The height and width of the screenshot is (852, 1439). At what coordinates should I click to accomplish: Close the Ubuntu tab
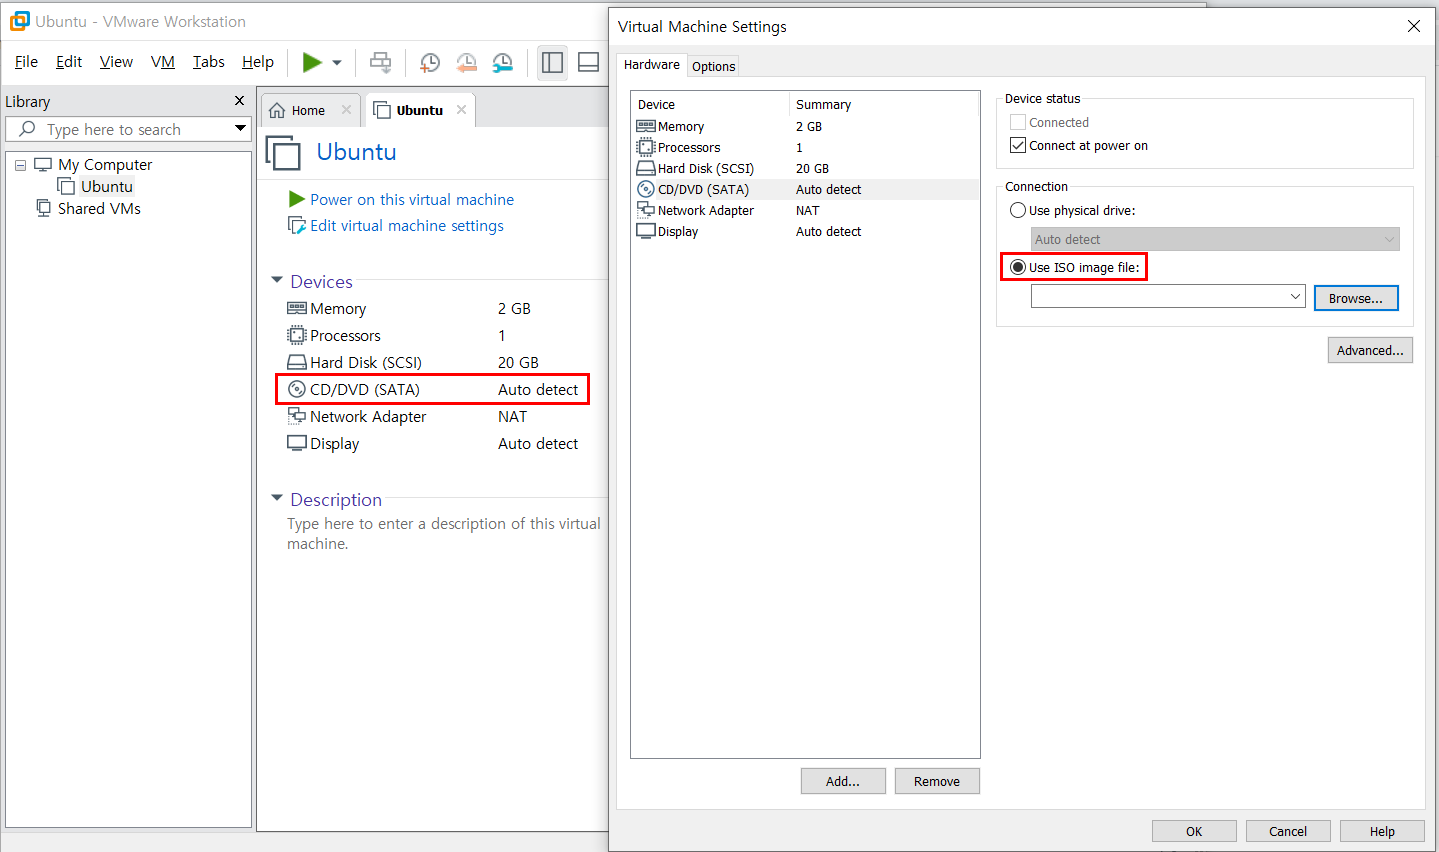tap(461, 109)
